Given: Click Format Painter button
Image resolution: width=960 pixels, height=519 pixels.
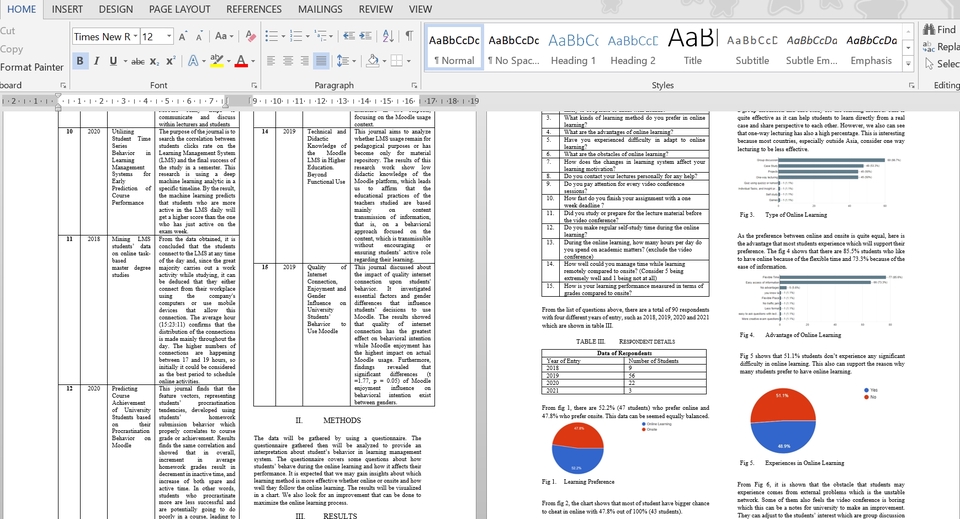Looking at the screenshot, I should point(32,67).
